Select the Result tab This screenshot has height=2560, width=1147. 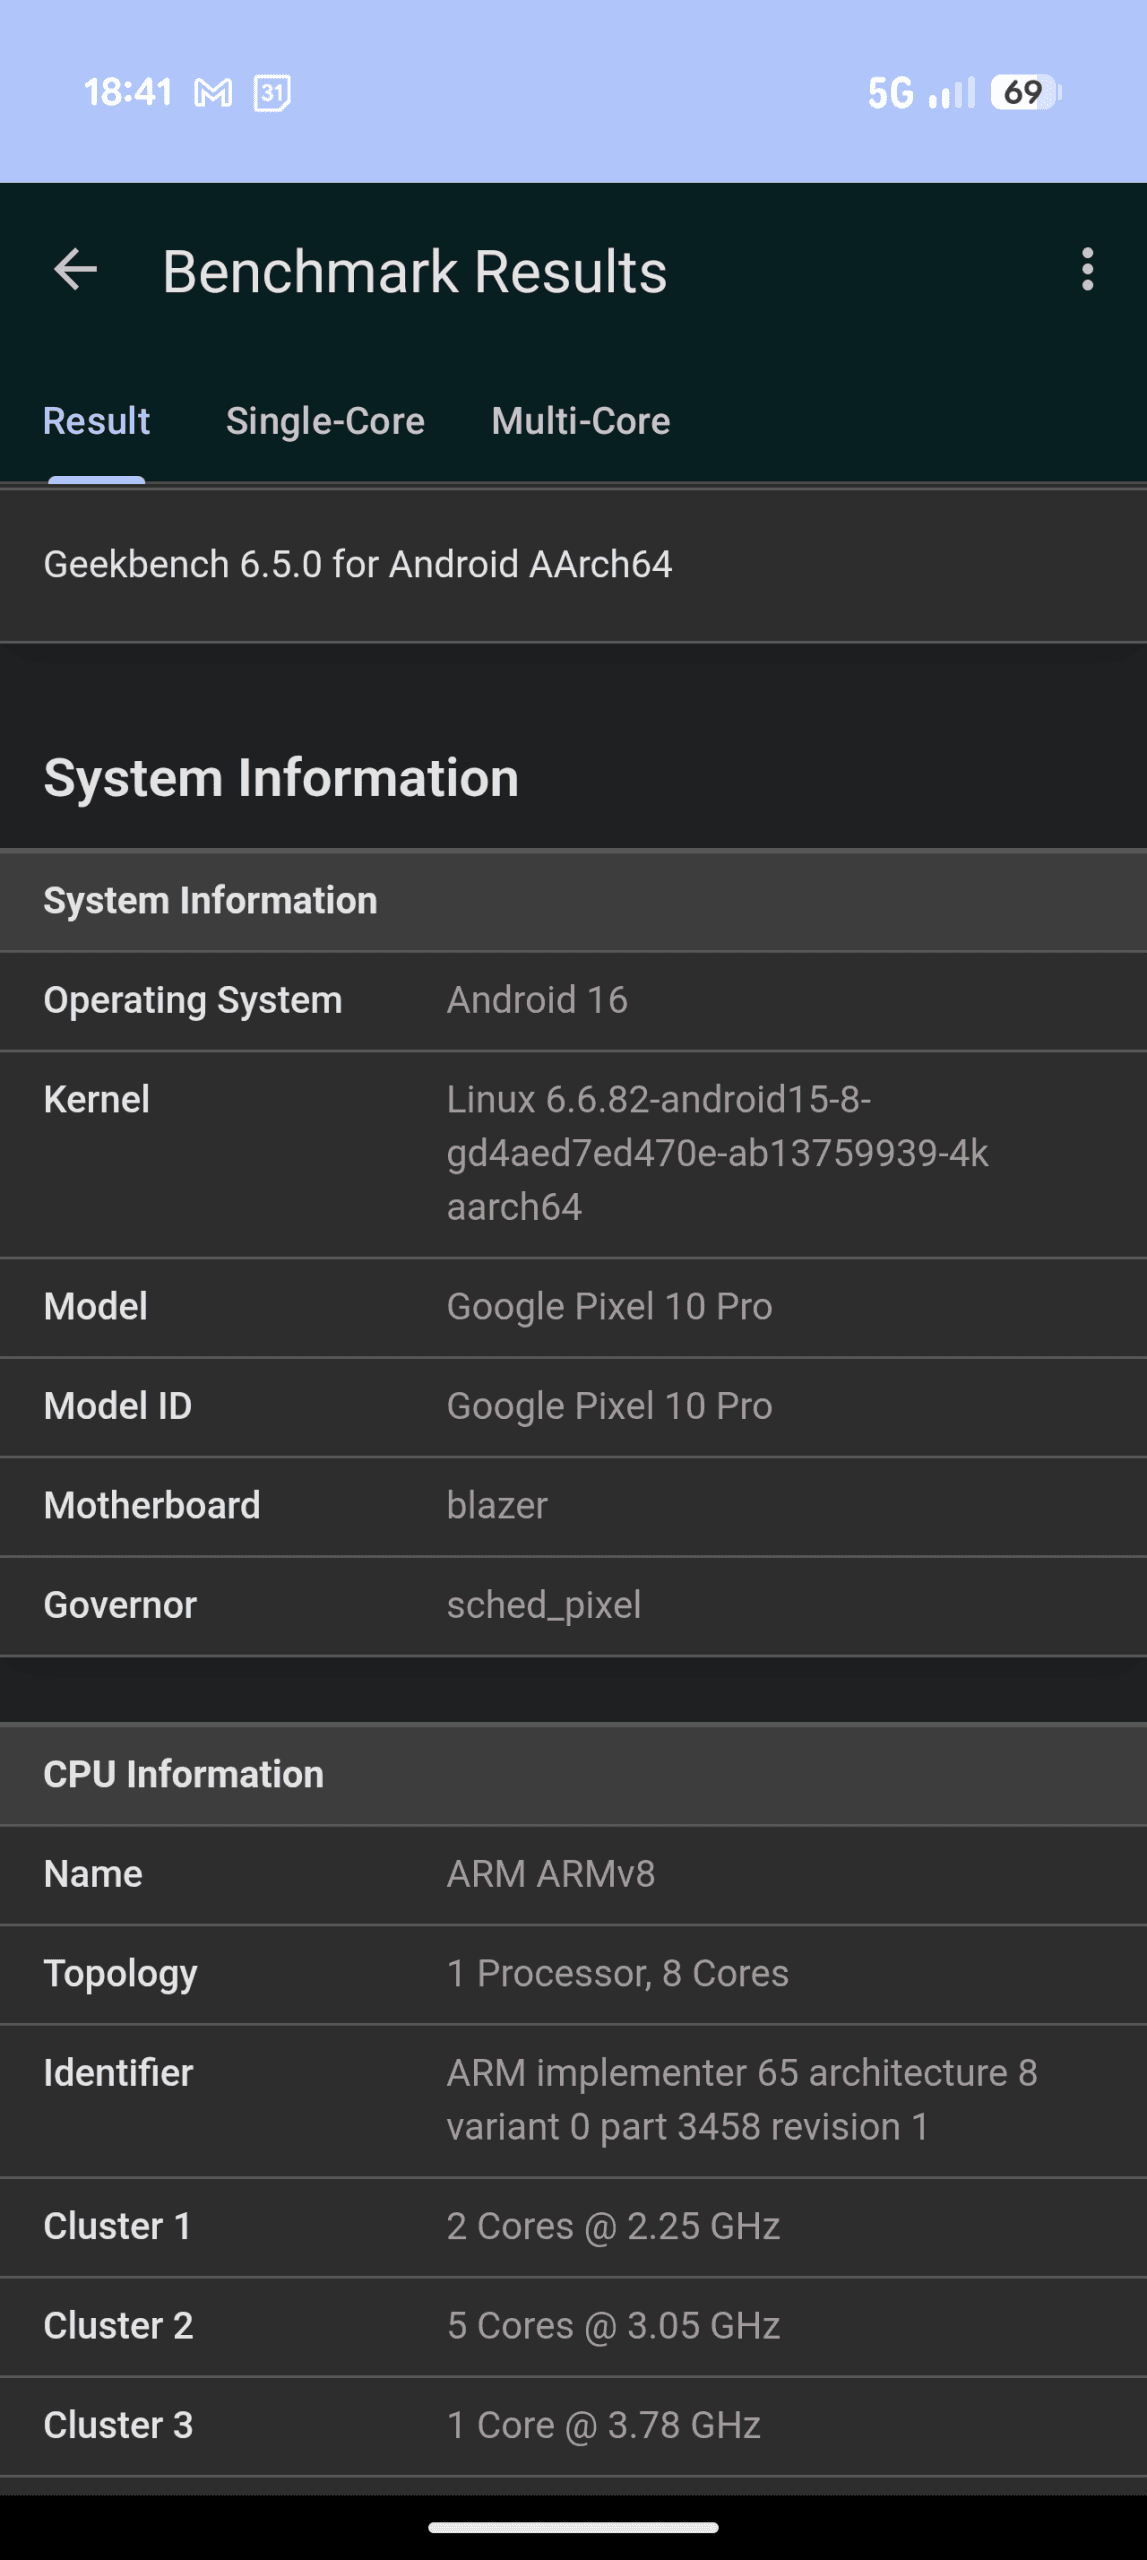pyautogui.click(x=96, y=421)
